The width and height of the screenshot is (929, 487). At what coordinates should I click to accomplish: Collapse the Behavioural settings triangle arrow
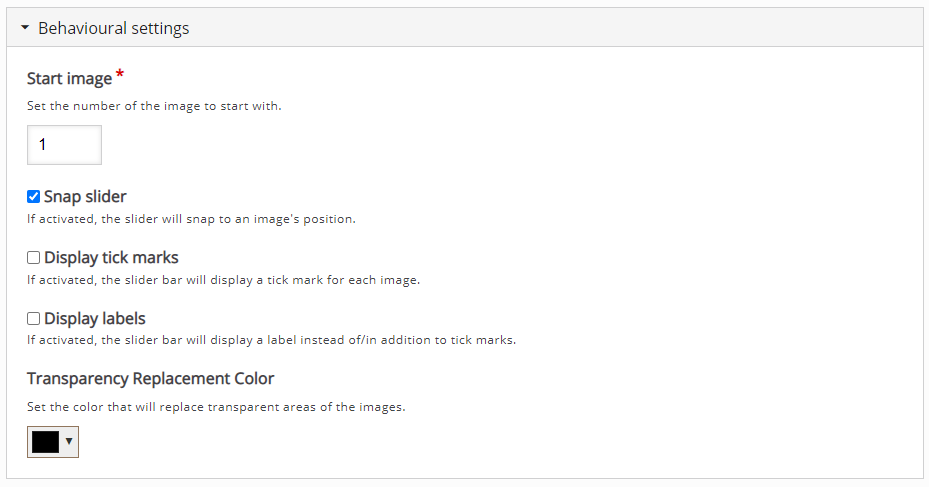[25, 28]
